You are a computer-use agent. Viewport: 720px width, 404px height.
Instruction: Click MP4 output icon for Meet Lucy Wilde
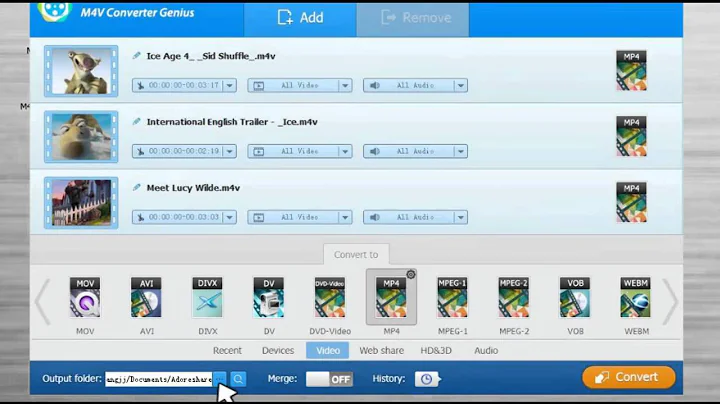(x=631, y=202)
